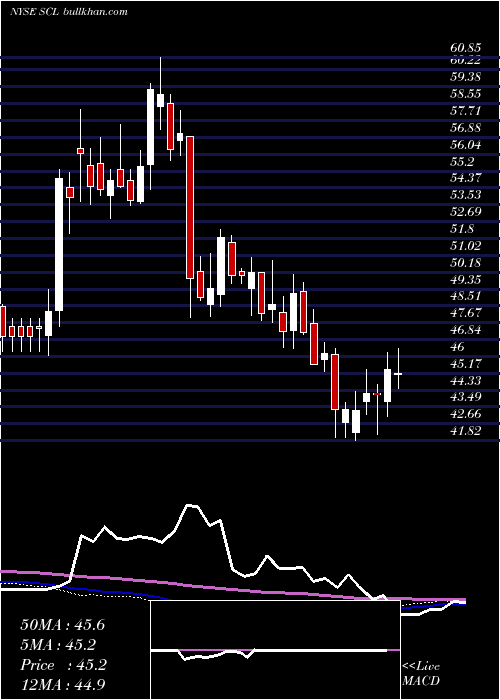
Task: Click the 51.8 price level label
Action: [x=461, y=229]
